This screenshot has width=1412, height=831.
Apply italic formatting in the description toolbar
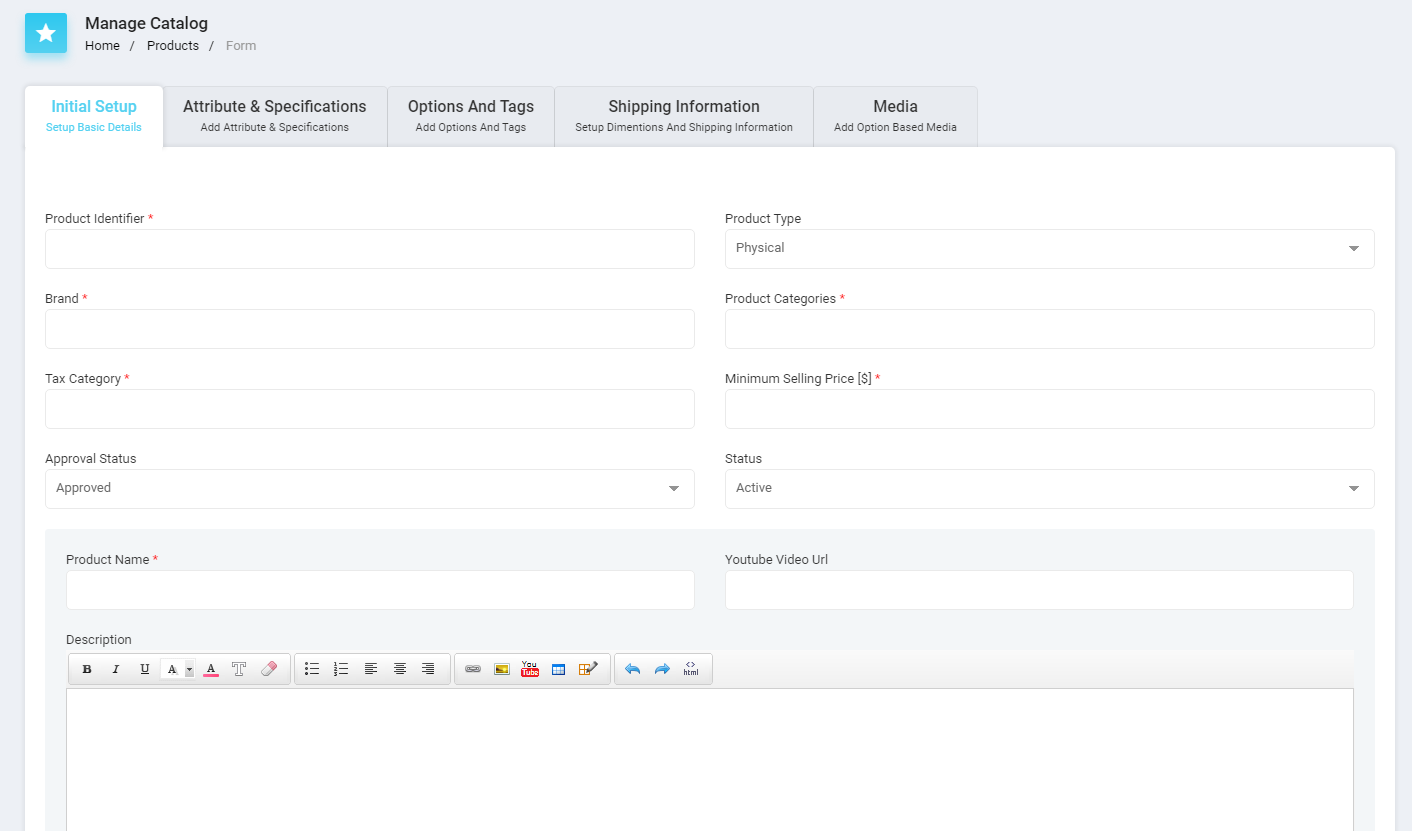click(x=115, y=669)
